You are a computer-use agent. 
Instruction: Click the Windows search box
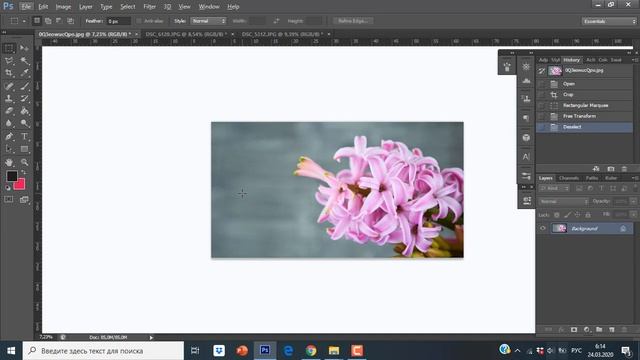click(103, 351)
